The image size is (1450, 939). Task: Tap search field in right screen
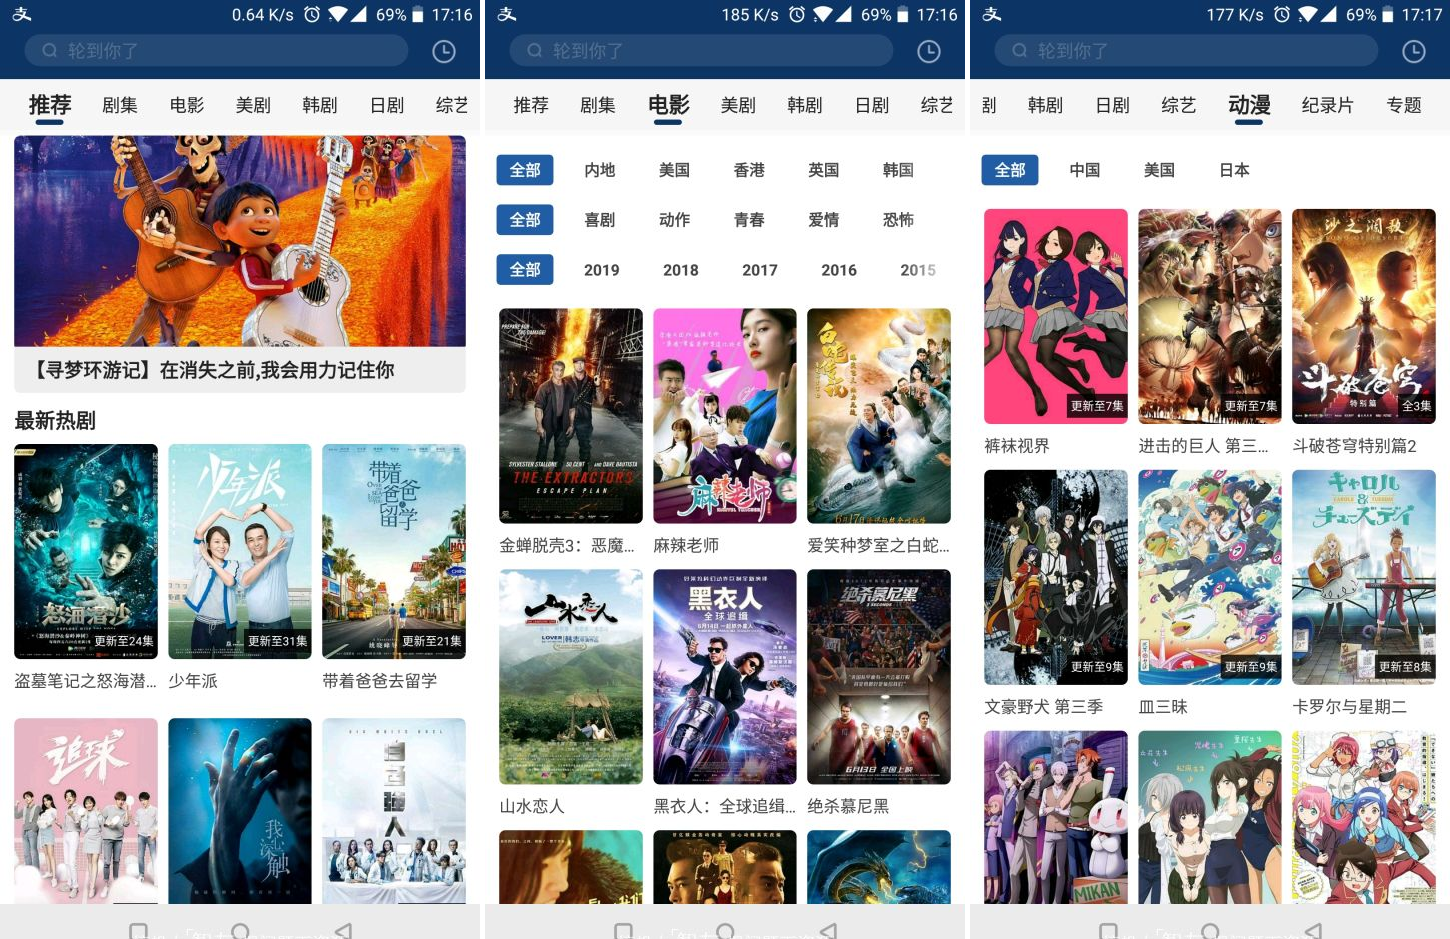coord(1187,50)
